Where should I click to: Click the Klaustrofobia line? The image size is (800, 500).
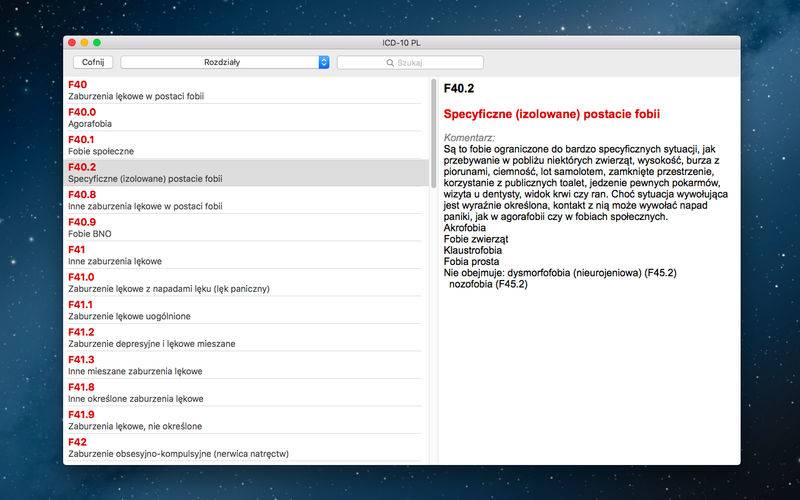point(473,251)
